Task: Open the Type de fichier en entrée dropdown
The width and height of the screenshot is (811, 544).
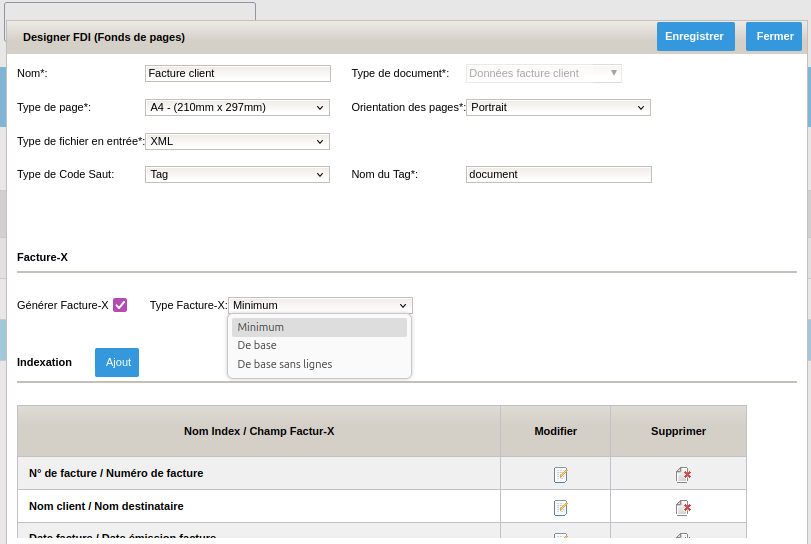Action: (x=237, y=141)
